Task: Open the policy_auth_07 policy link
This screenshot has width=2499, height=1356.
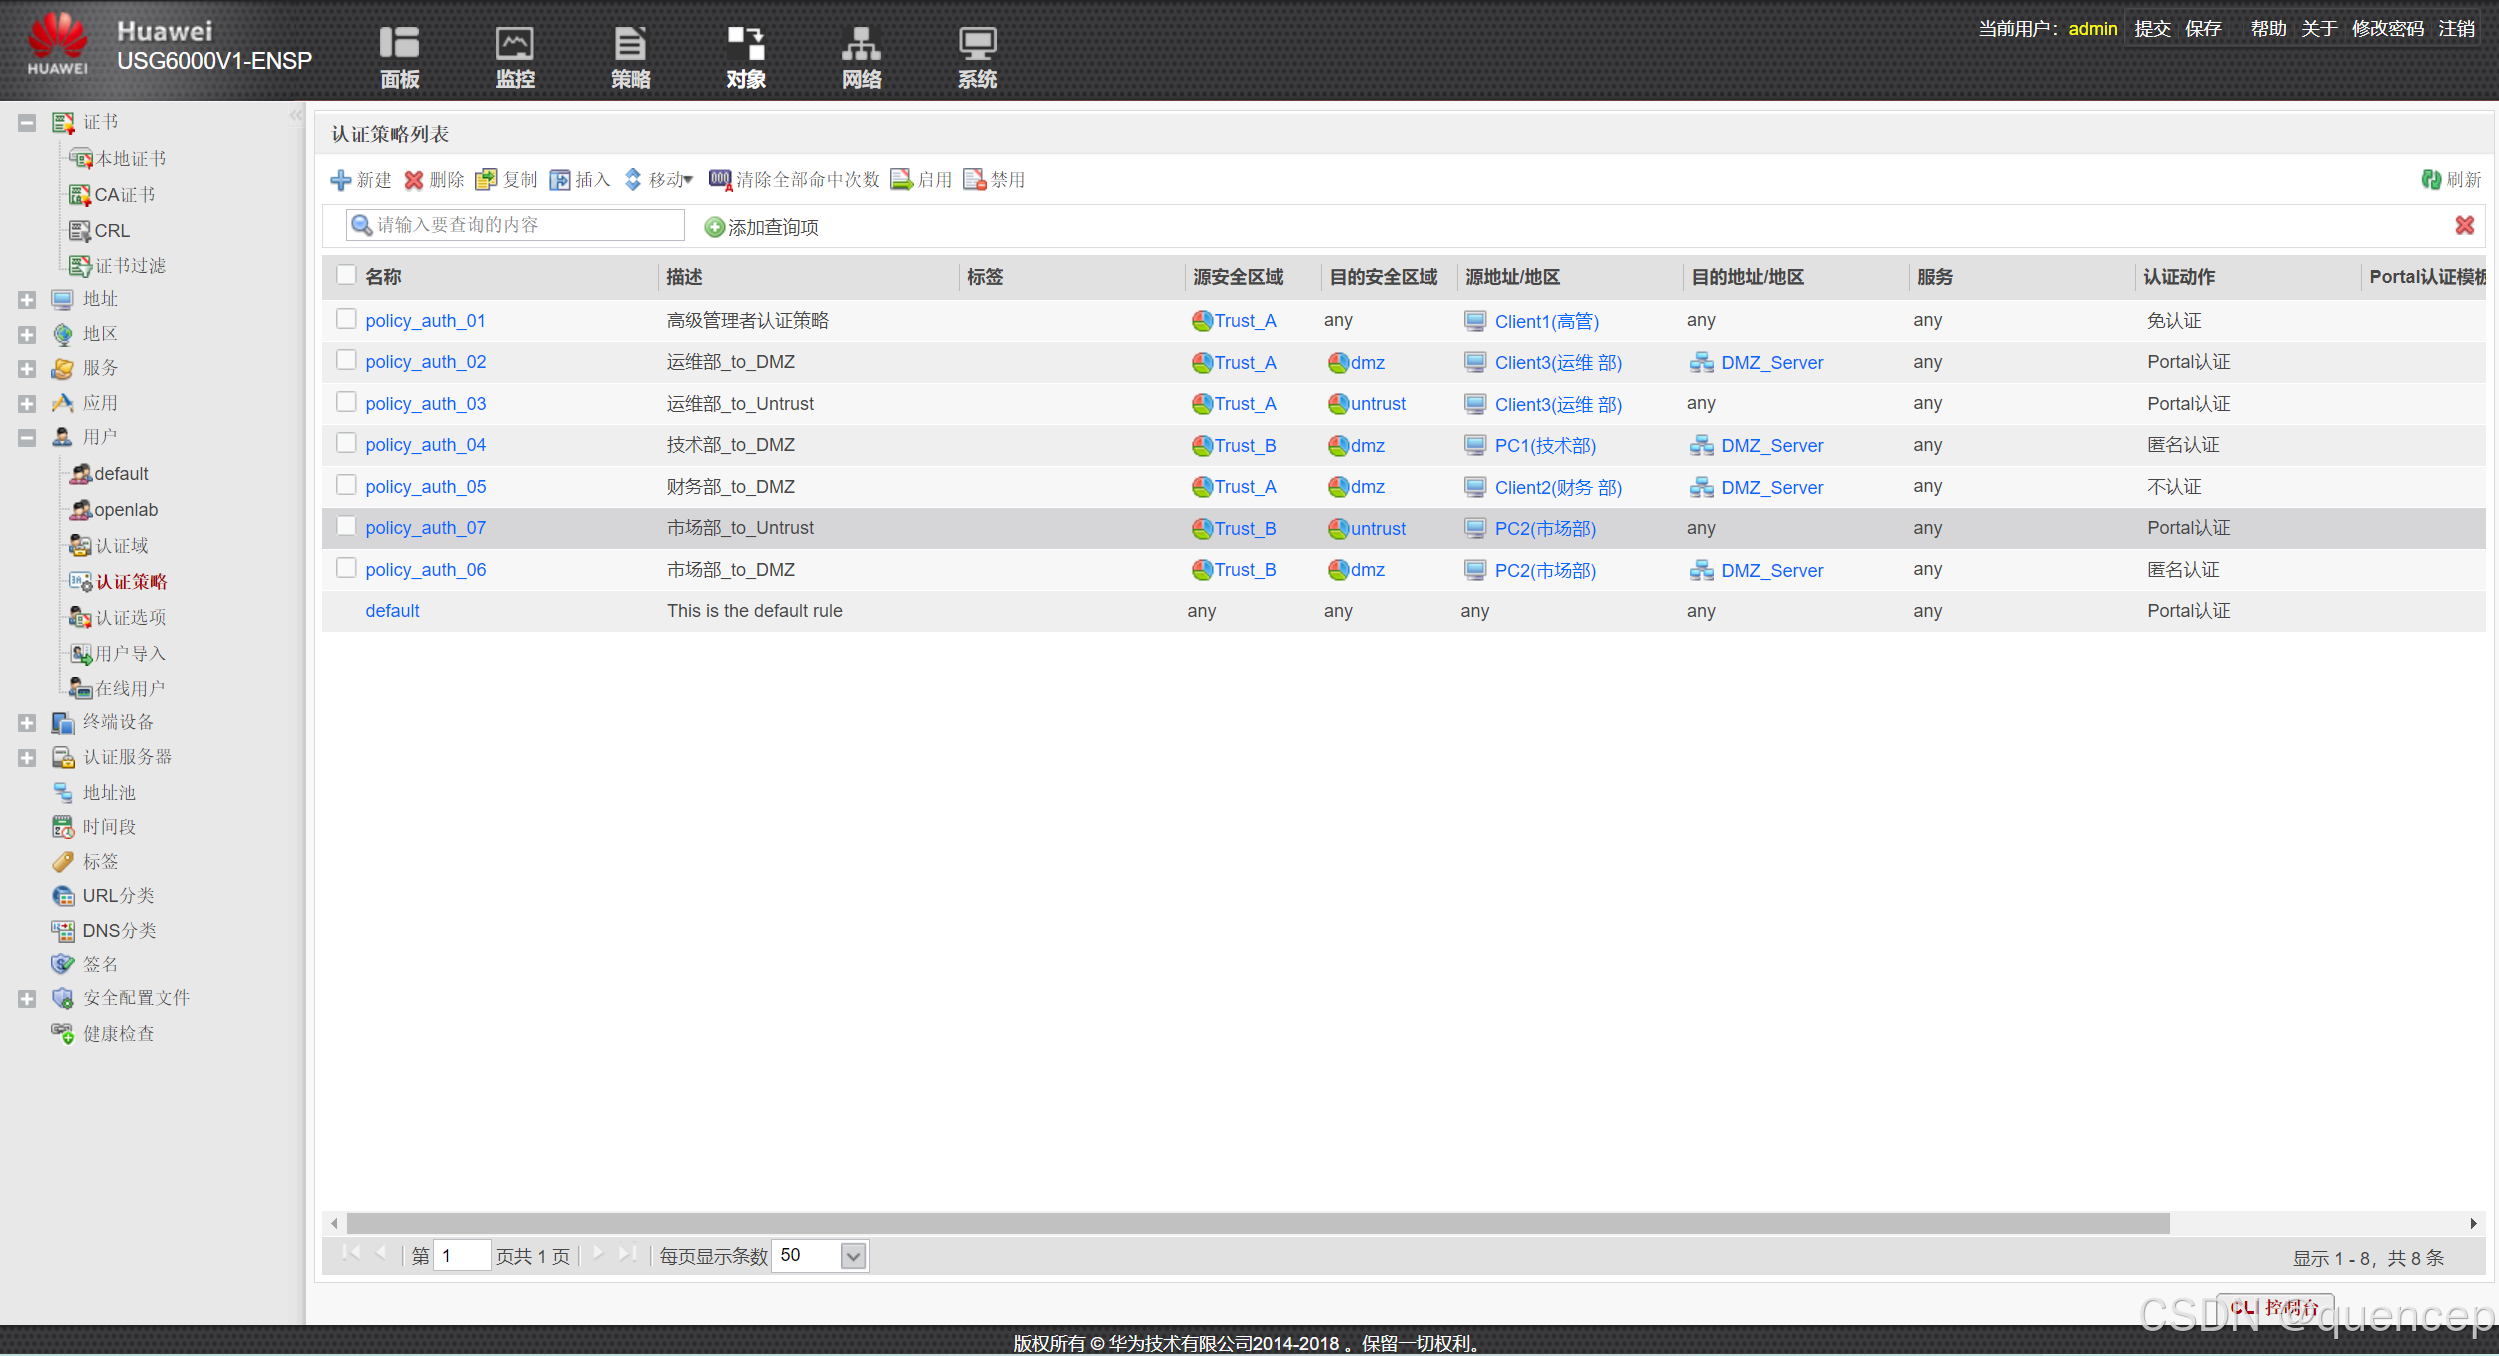Action: point(425,528)
